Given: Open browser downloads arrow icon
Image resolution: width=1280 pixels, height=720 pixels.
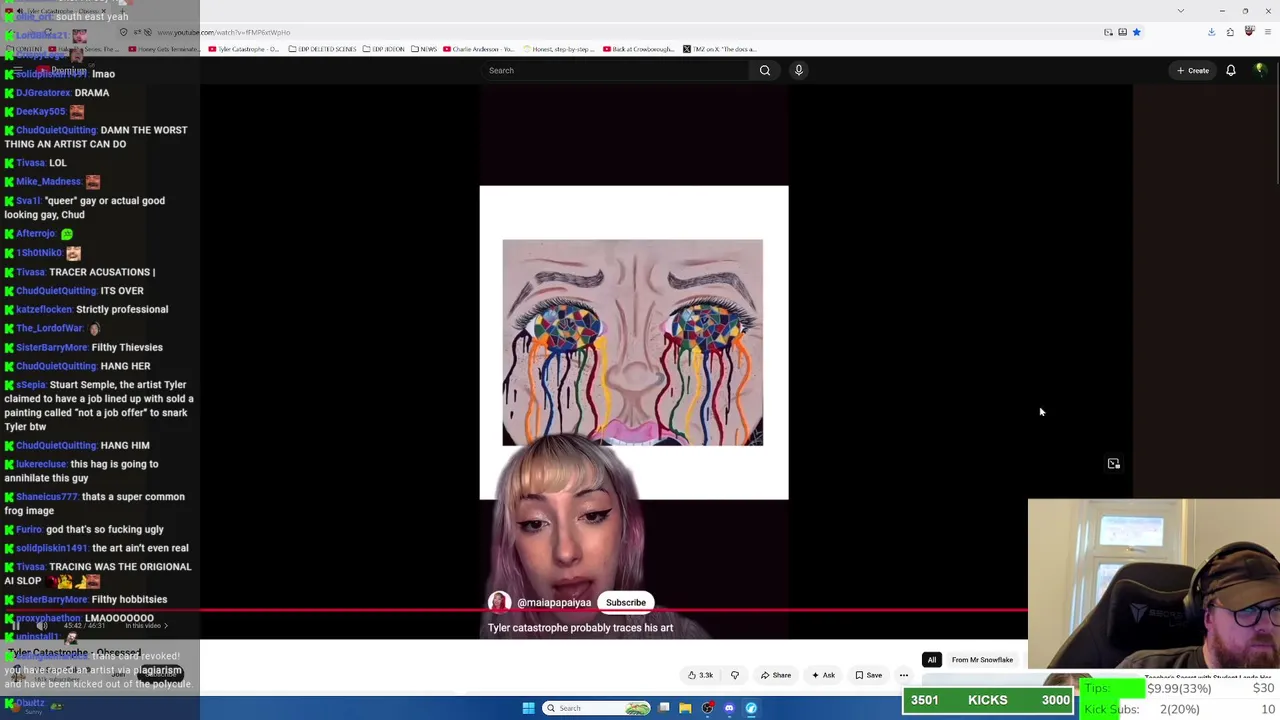Looking at the screenshot, I should point(1211,32).
